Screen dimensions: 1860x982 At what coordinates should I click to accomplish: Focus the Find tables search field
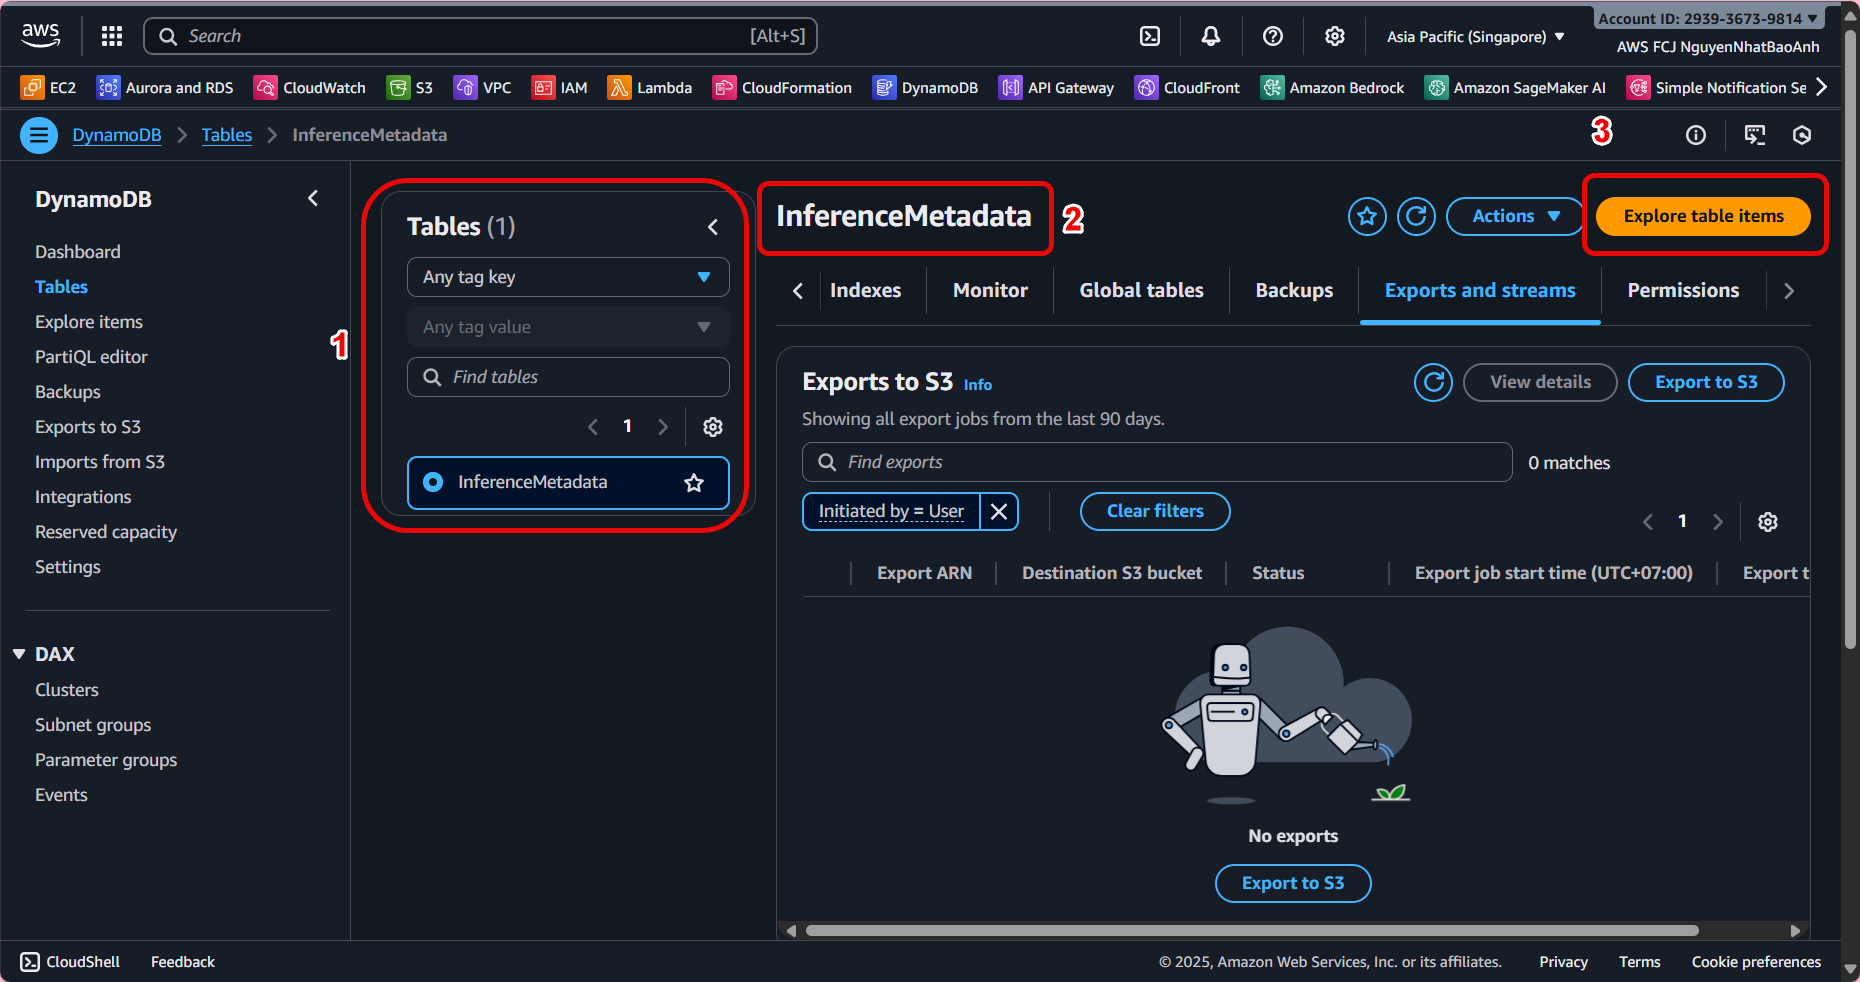[568, 377]
